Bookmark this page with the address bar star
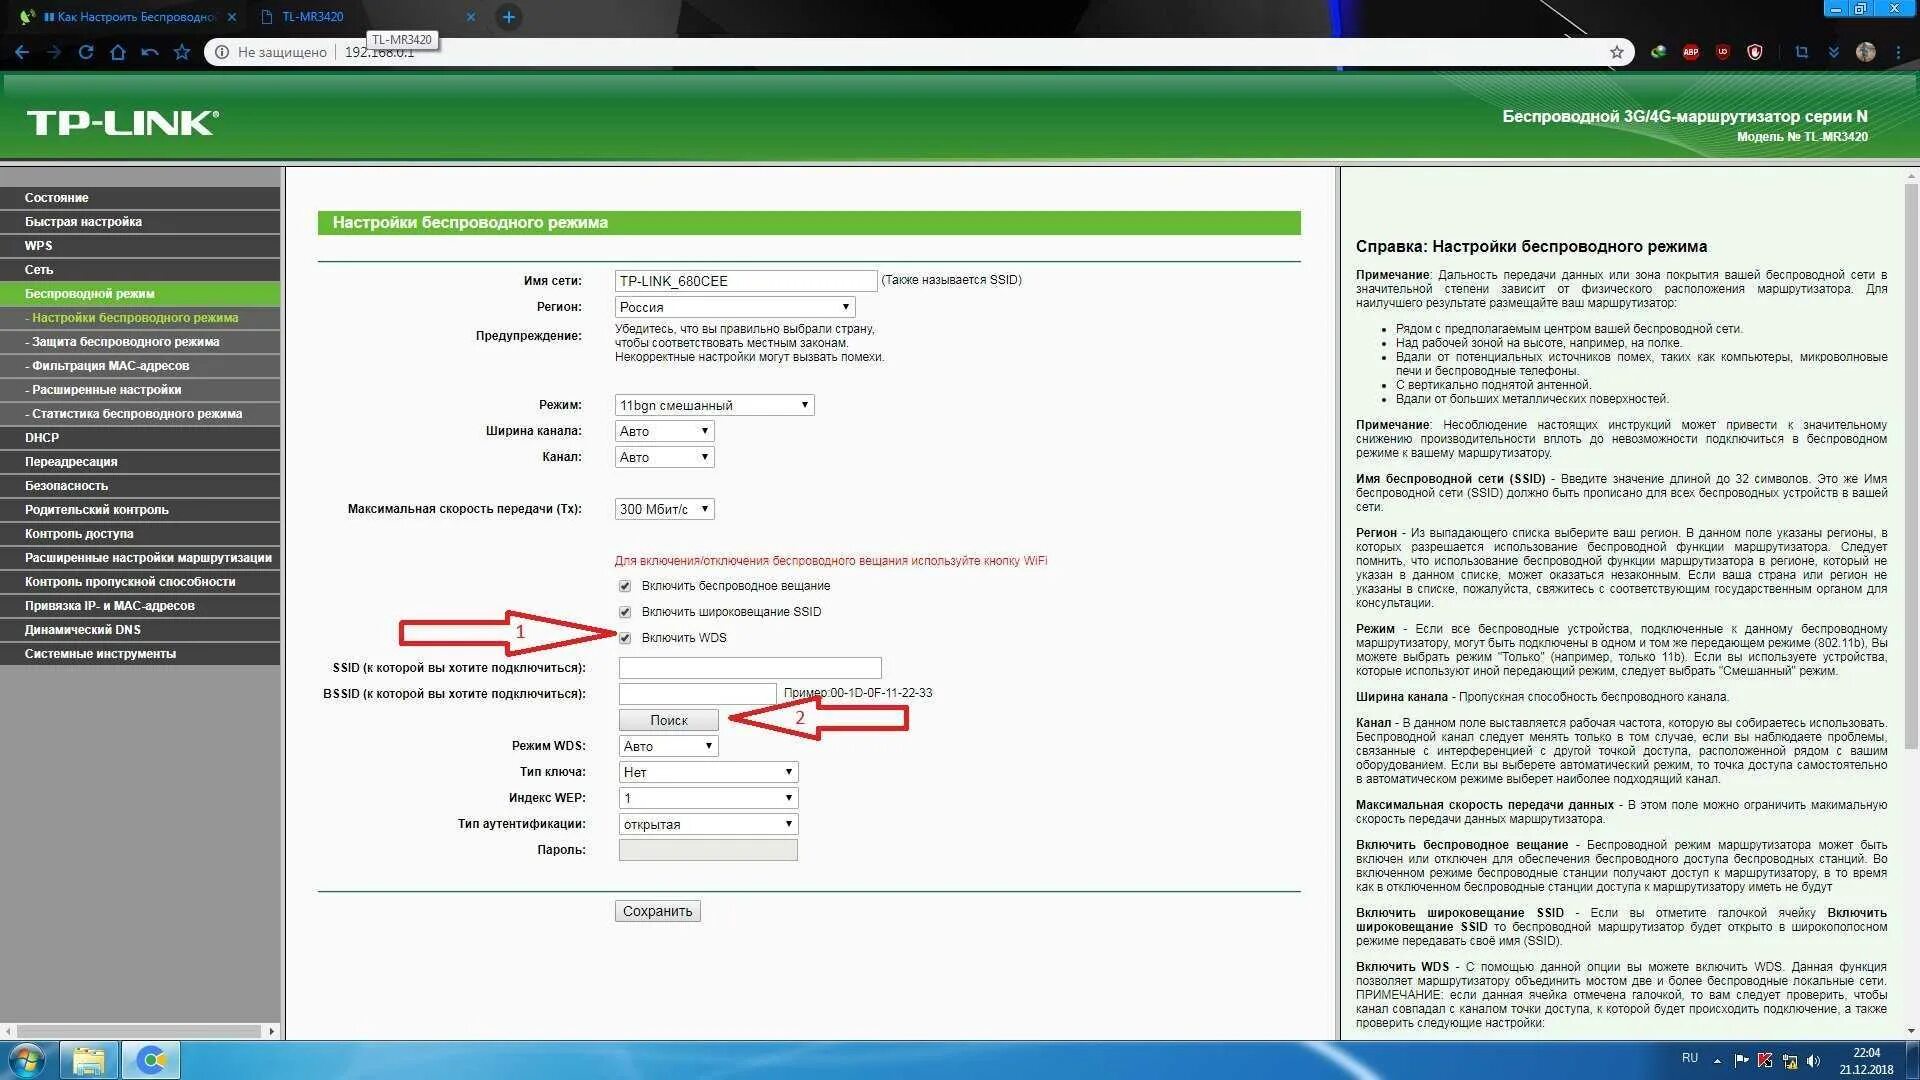Viewport: 1920px width, 1080px height. coord(1617,52)
